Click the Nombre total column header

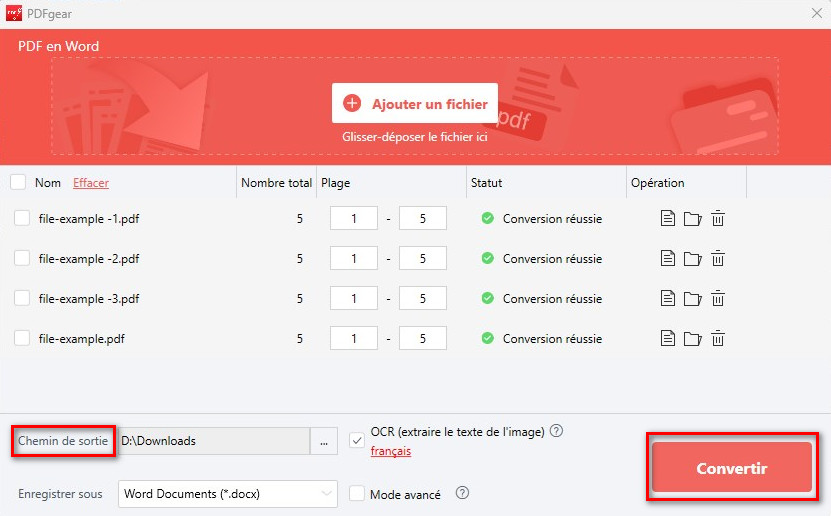pos(276,183)
